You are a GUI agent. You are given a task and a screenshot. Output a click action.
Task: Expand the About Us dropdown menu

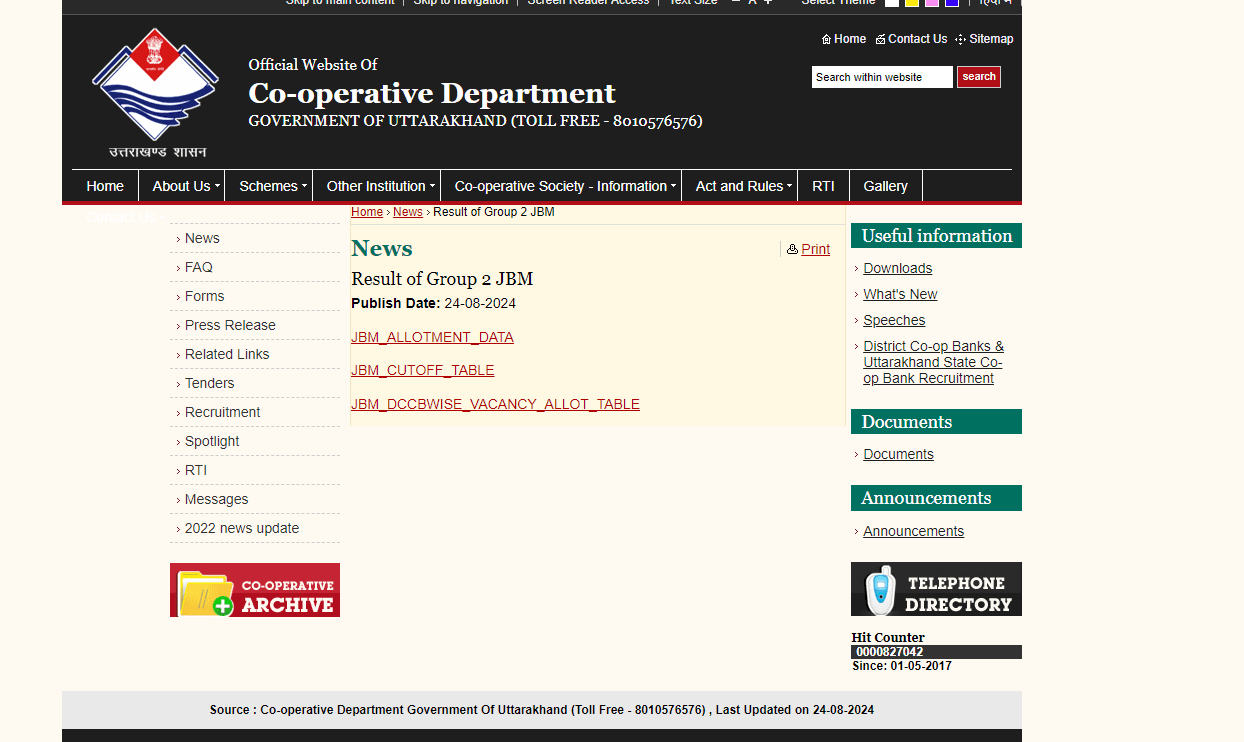click(181, 186)
